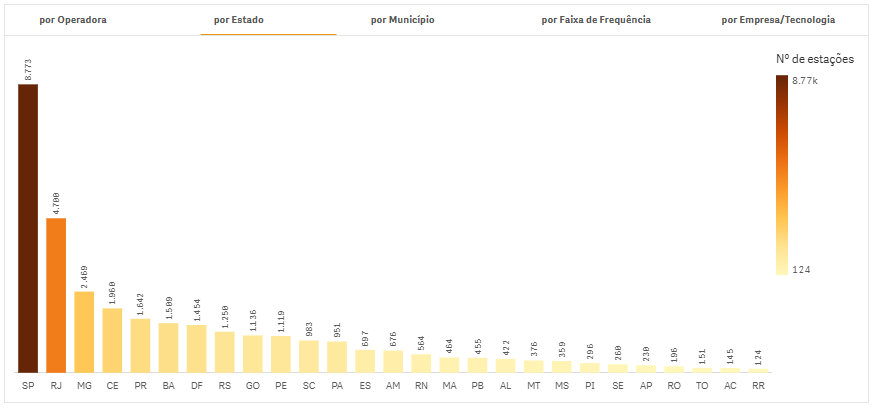Click the AM label on the x-axis
Image resolution: width=873 pixels, height=408 pixels.
393,384
